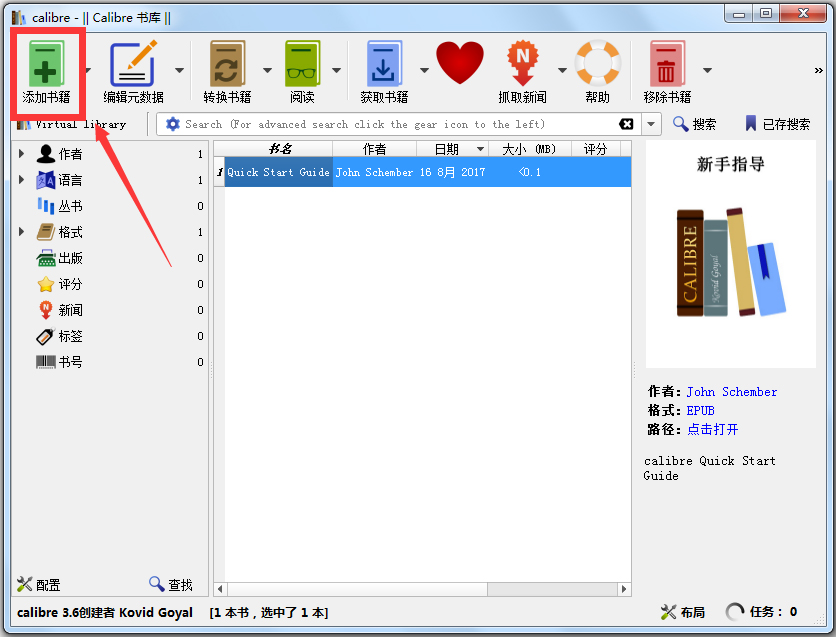This screenshot has height=637, width=836.
Task: Launch the Read (阅读) viewer icon
Action: click(x=302, y=64)
